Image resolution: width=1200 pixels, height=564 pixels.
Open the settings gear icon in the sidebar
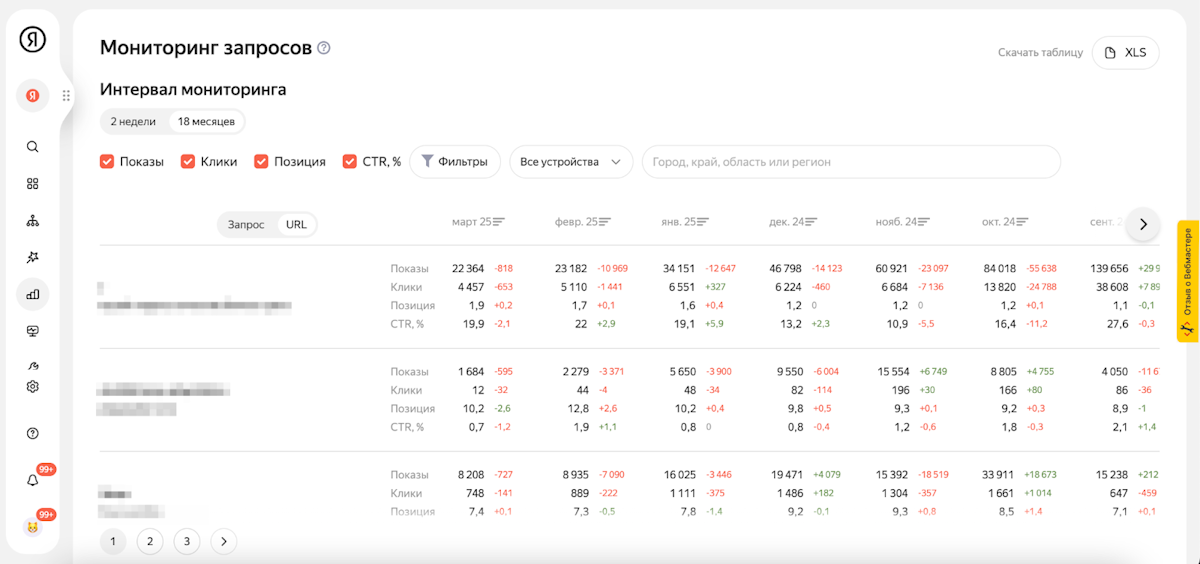(32, 387)
